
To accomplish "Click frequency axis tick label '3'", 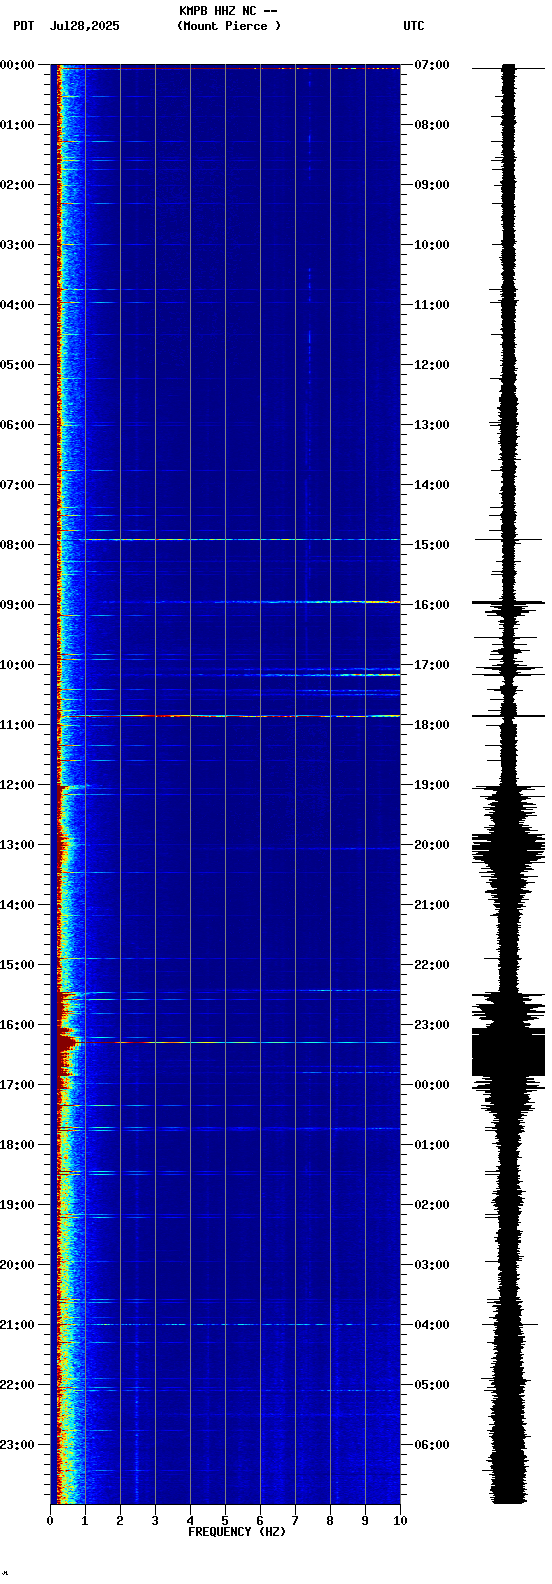I will (155, 1521).
